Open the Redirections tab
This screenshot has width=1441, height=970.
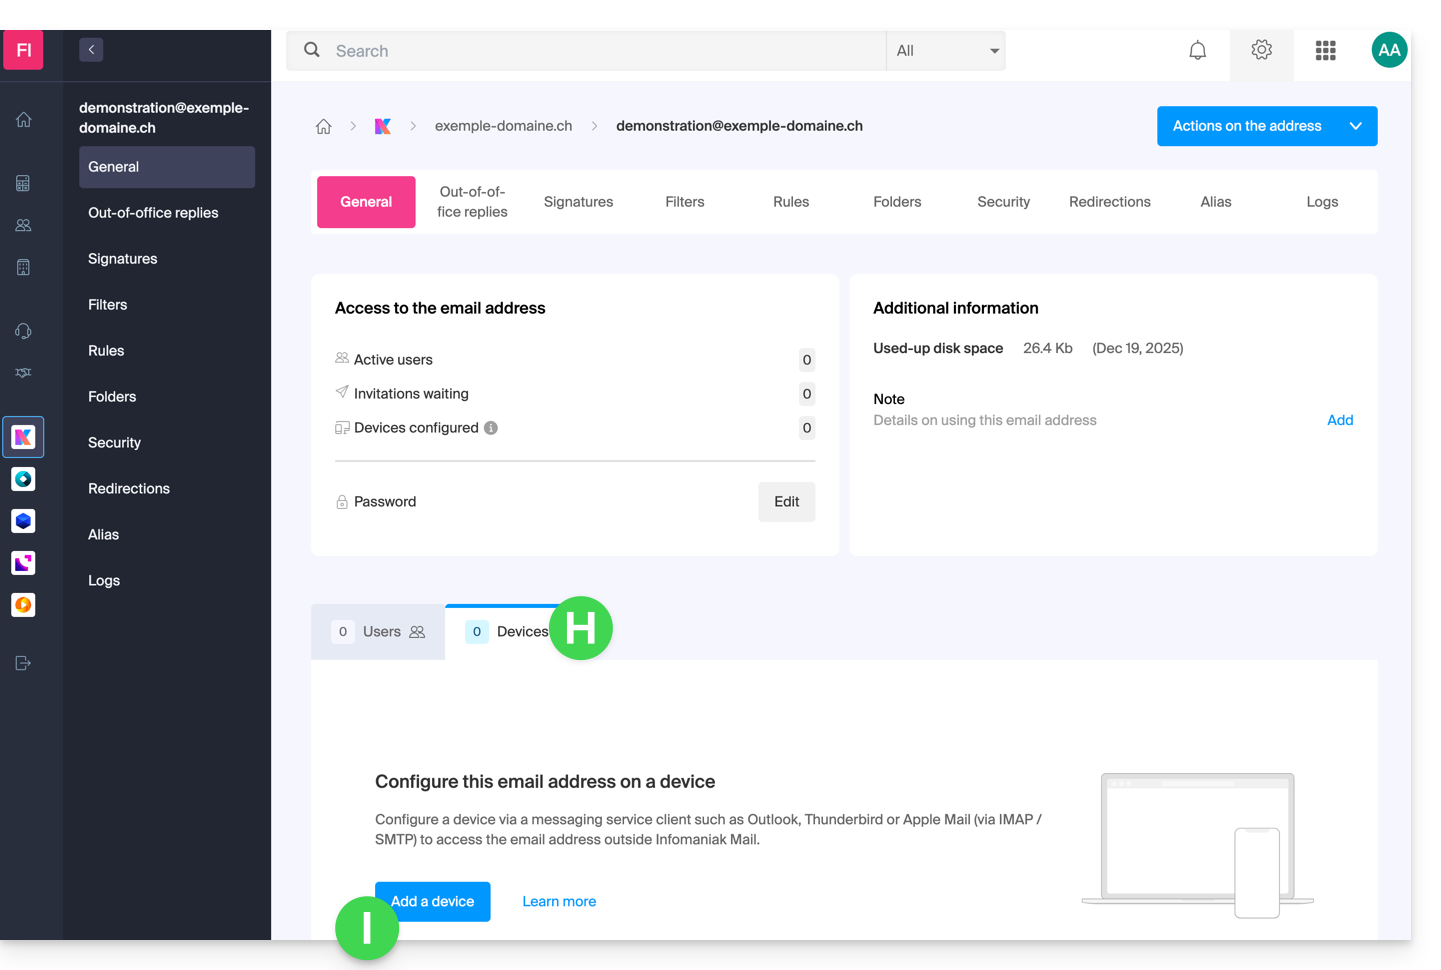1109,202
